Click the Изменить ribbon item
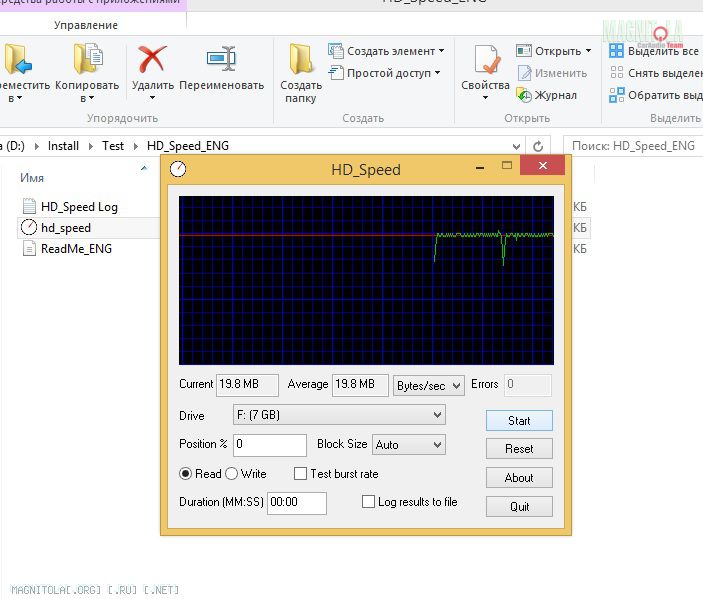Viewport: 703px width, 599px height. (x=552, y=73)
